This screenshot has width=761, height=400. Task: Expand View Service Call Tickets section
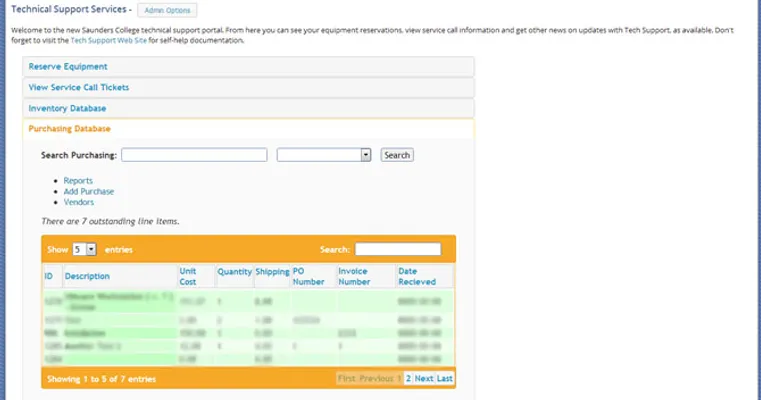click(79, 88)
